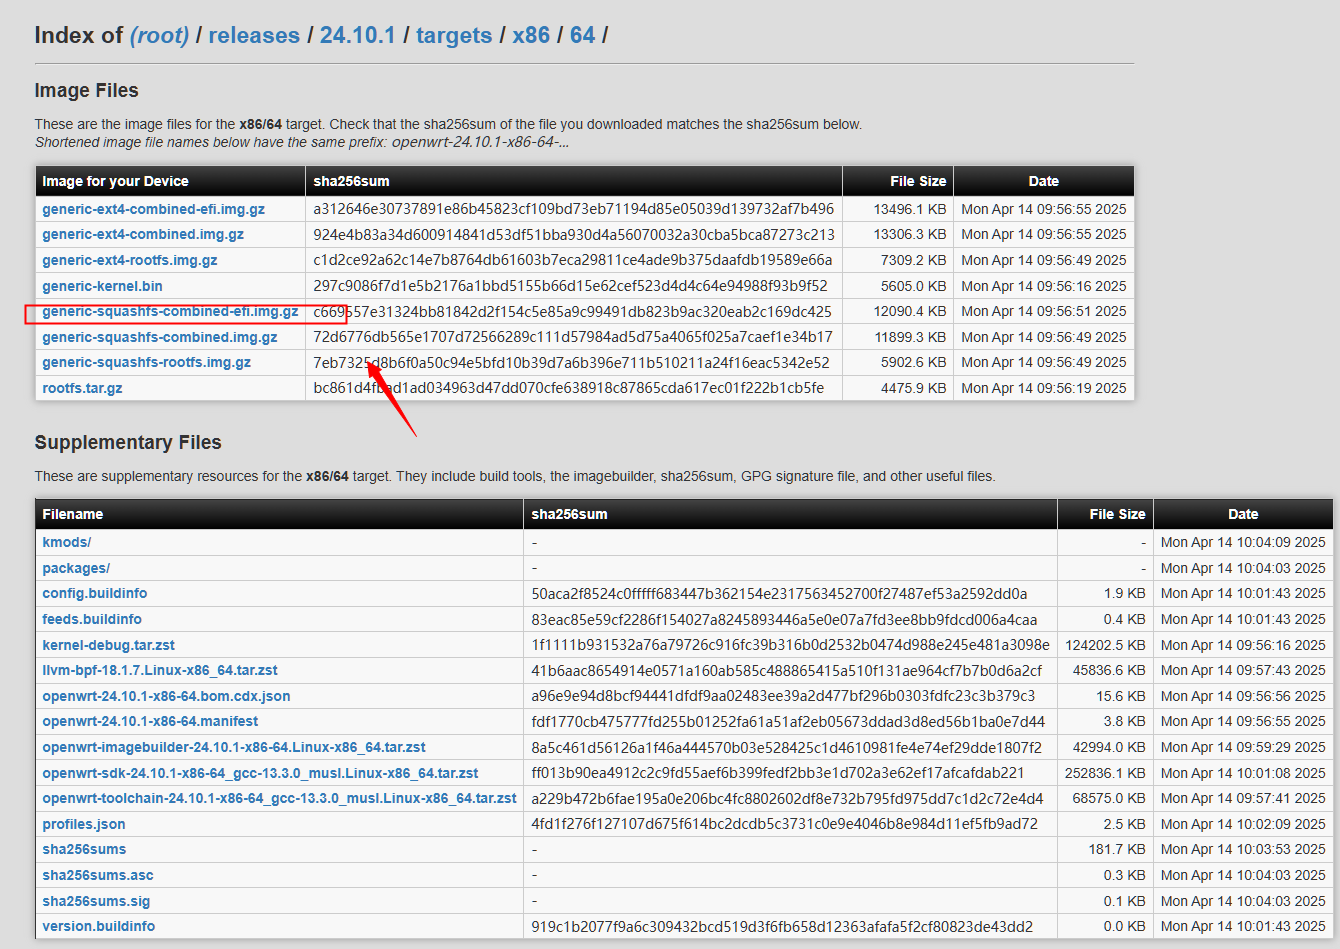The height and width of the screenshot is (949, 1340).
Task: Click the 'Mon Apr 14 09:56:51 2025' date cell
Action: [1044, 311]
